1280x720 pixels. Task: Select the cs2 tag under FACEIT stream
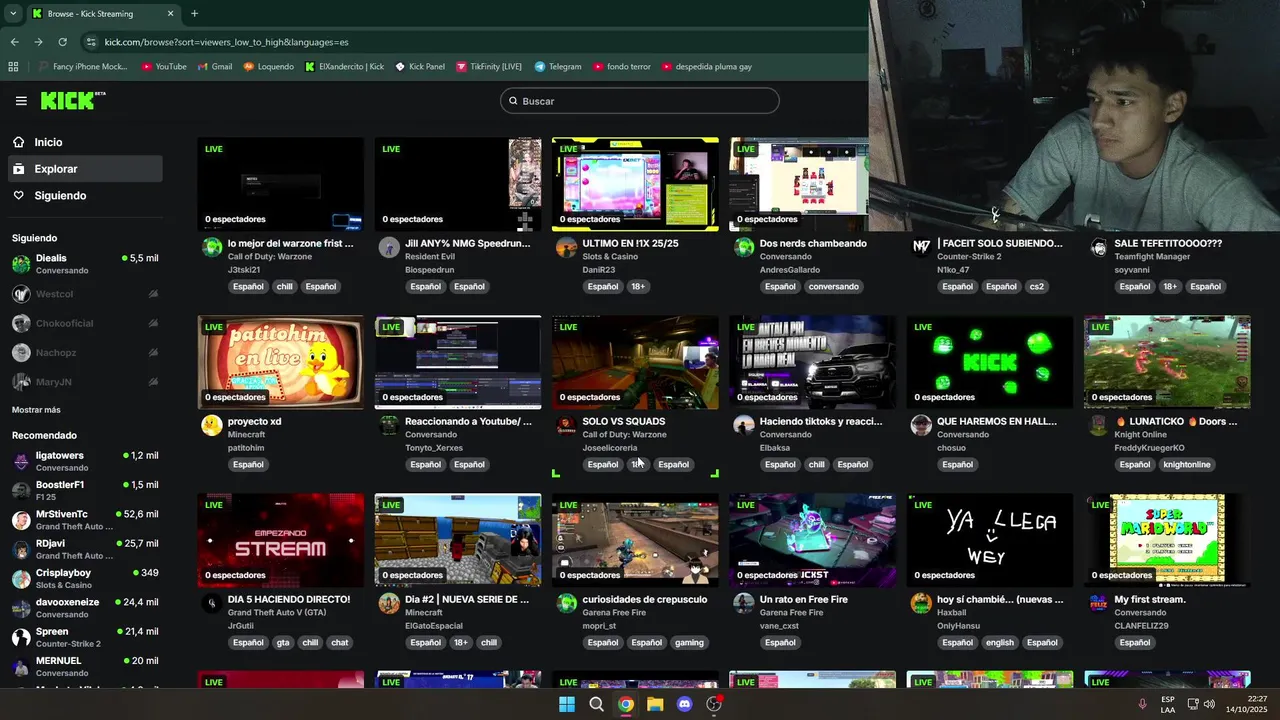(x=1036, y=286)
